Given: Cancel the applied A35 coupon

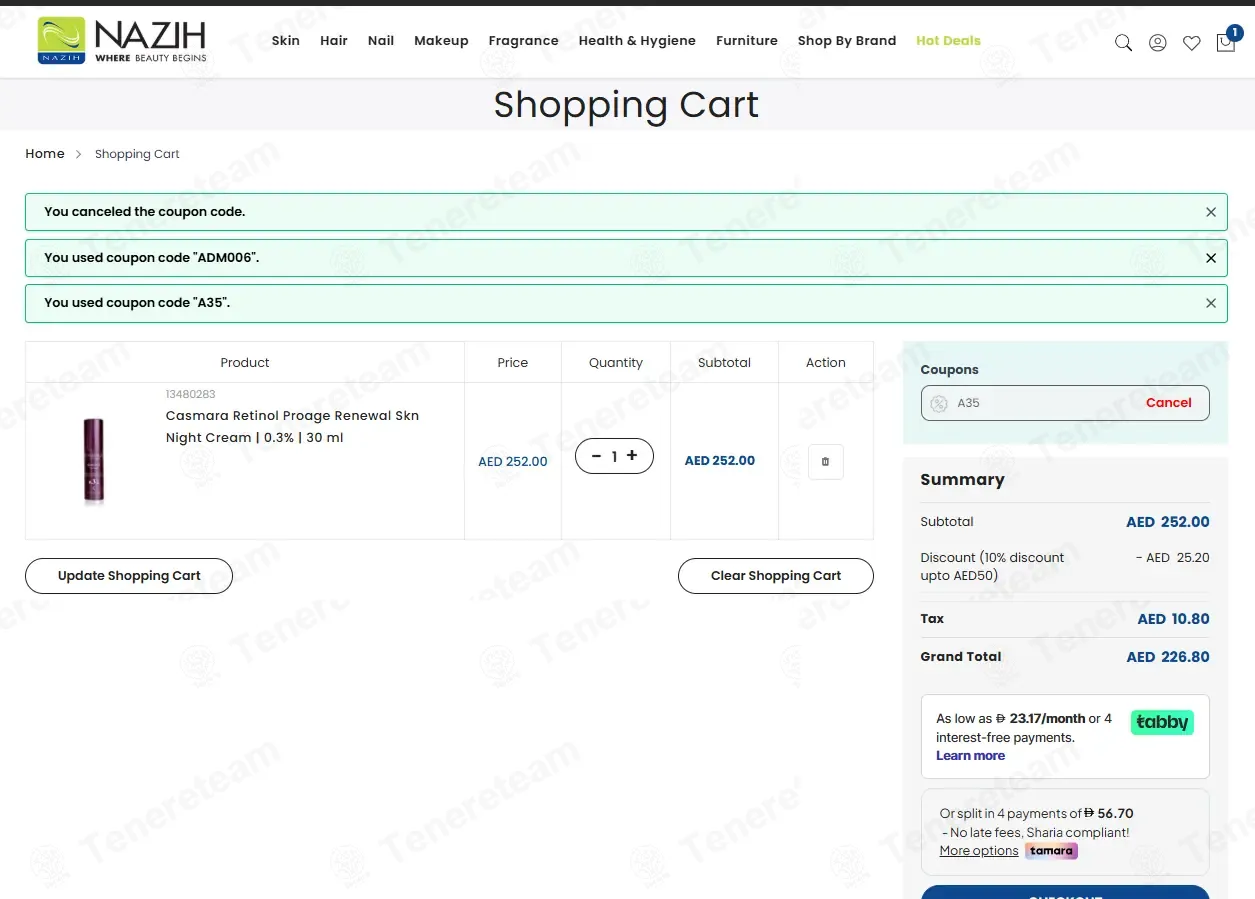Looking at the screenshot, I should [1168, 403].
